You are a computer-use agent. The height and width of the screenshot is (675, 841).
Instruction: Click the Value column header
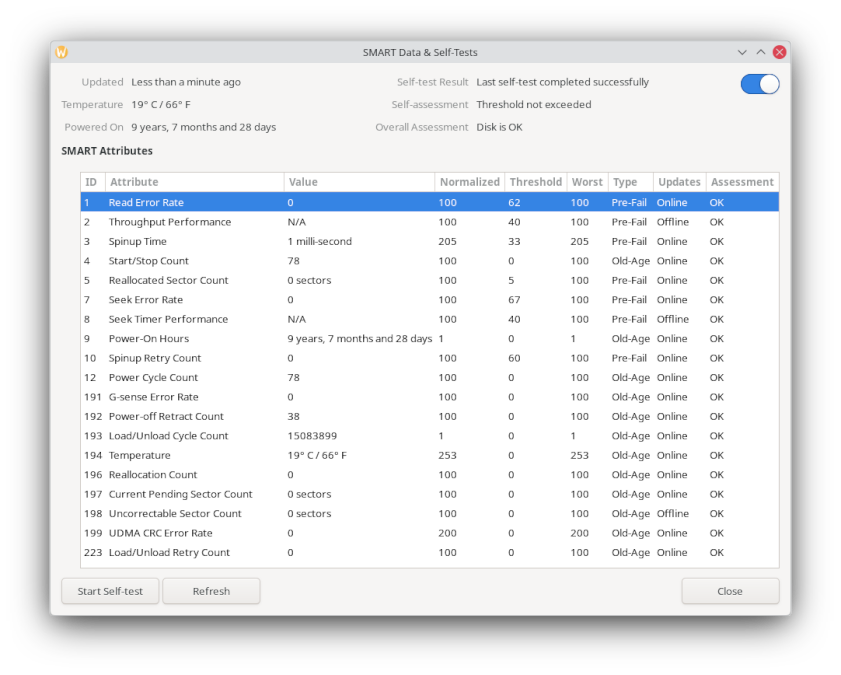point(359,182)
